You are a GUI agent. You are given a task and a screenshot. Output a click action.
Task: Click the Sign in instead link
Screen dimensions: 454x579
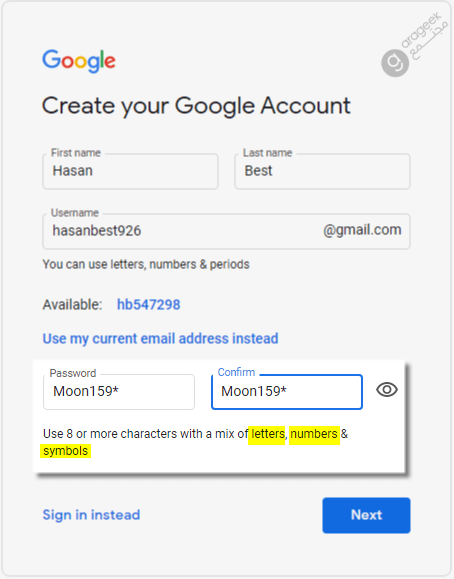(91, 515)
